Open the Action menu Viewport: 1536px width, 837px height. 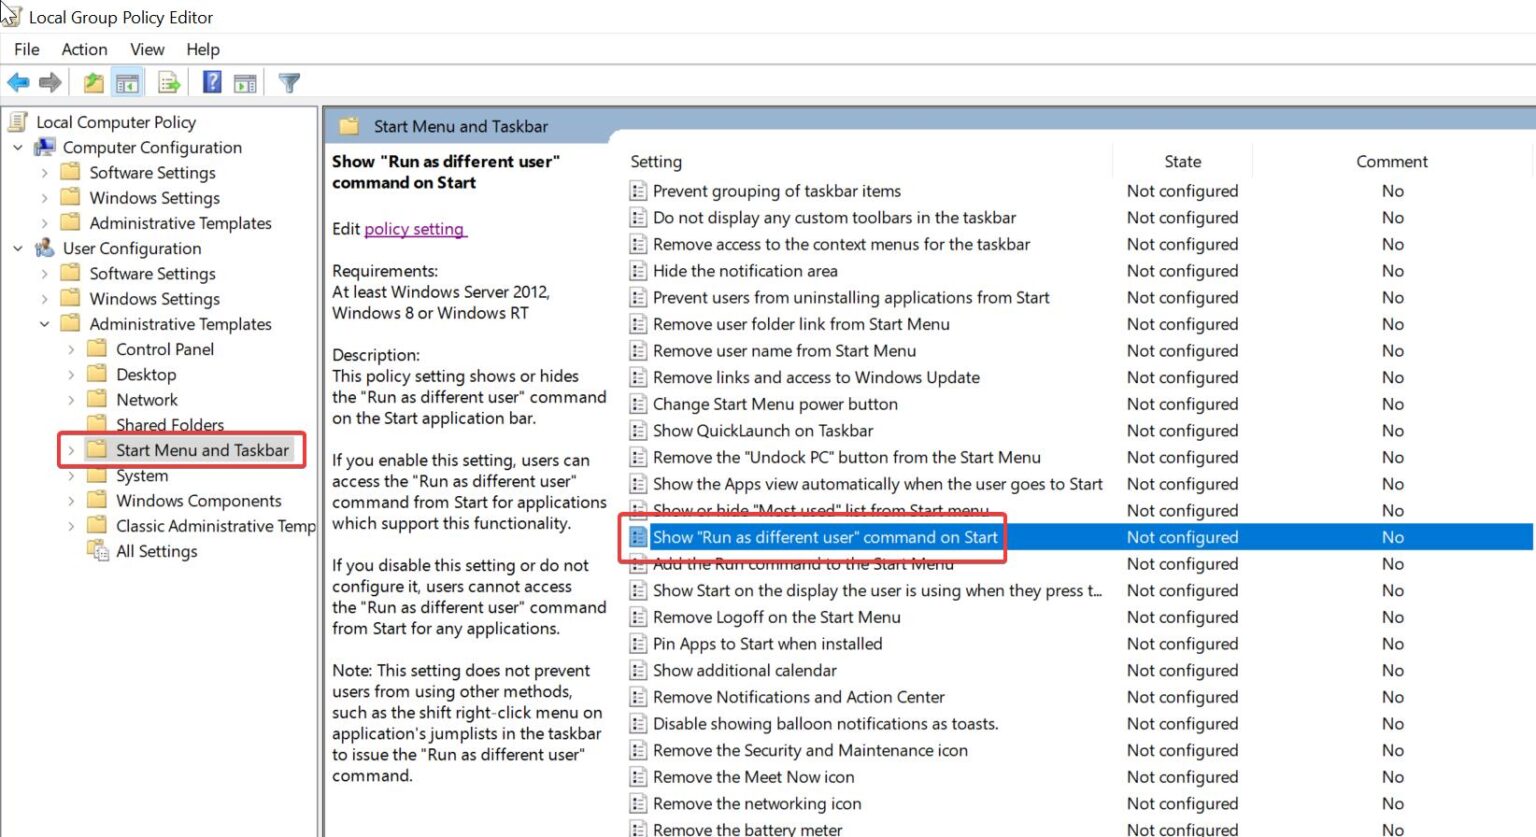click(84, 49)
